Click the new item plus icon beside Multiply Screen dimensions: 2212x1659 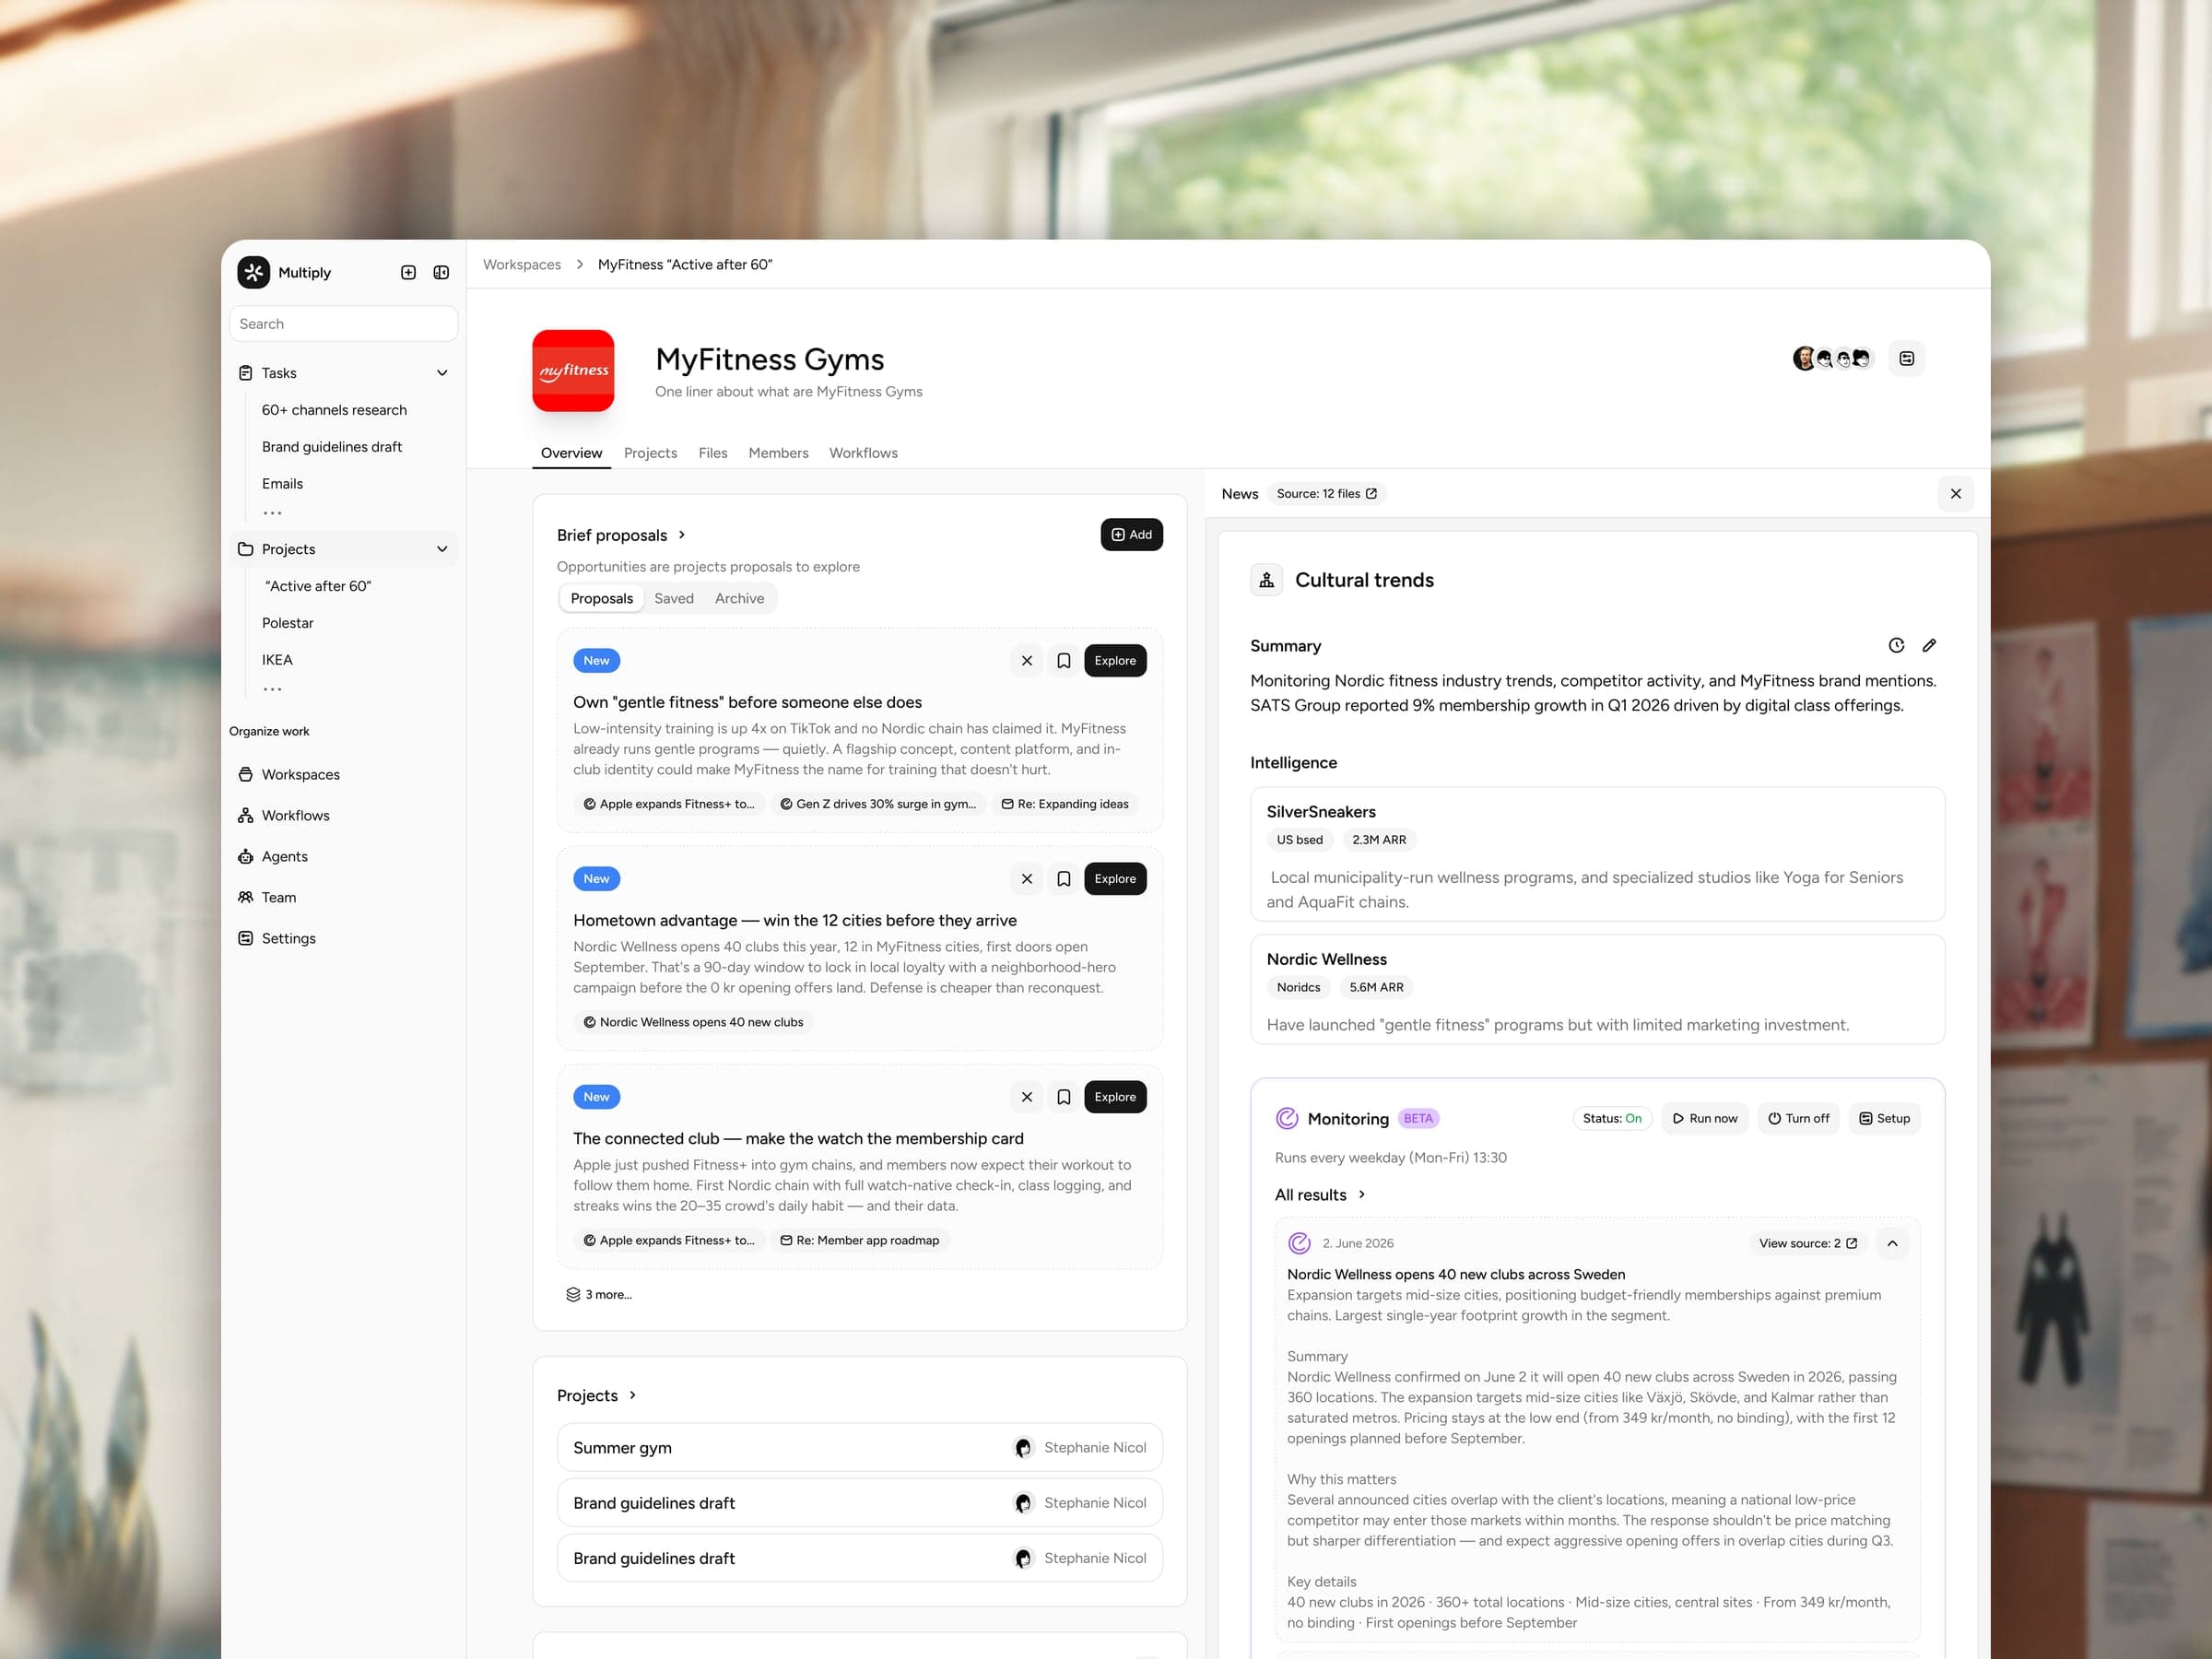click(x=408, y=272)
